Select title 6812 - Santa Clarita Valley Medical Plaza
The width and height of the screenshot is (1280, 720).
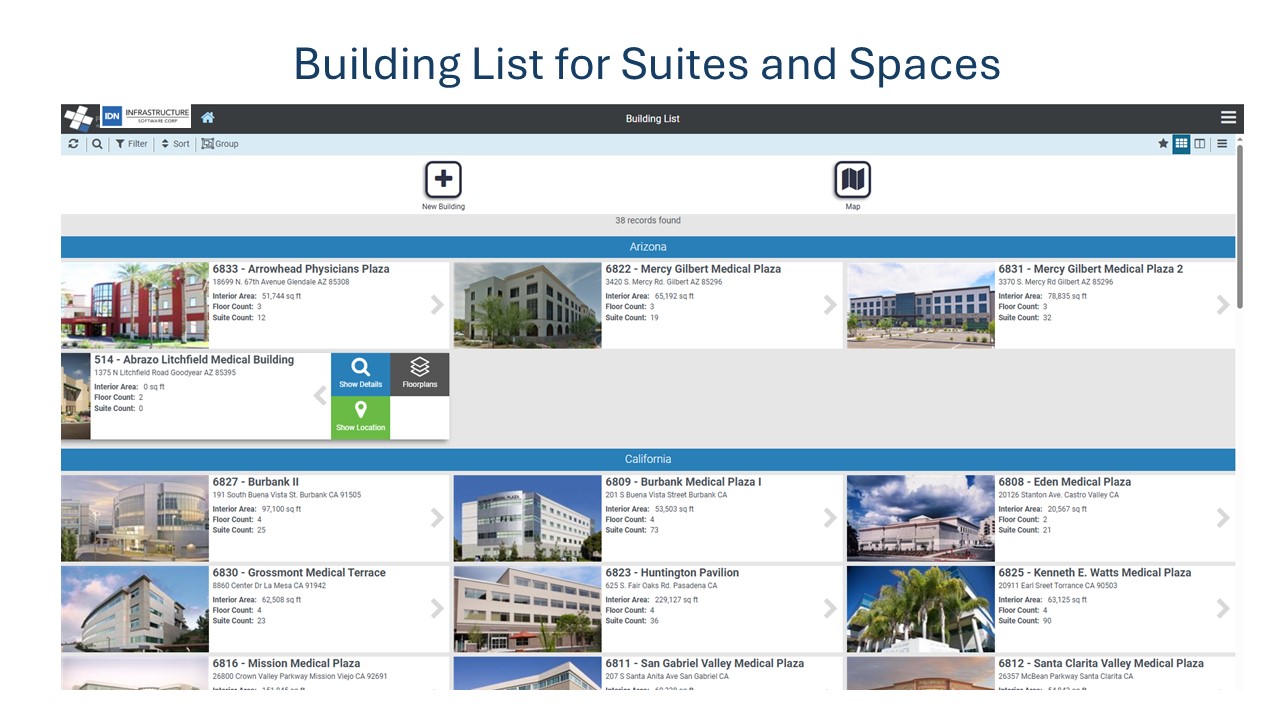pos(1100,664)
